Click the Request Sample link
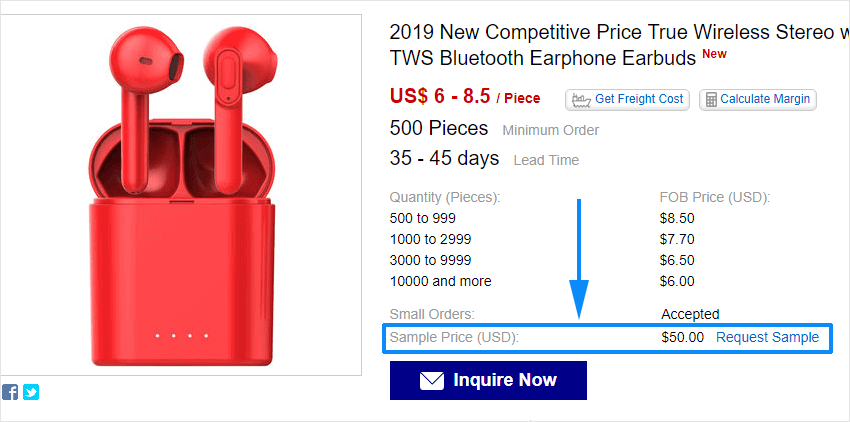 [x=767, y=337]
